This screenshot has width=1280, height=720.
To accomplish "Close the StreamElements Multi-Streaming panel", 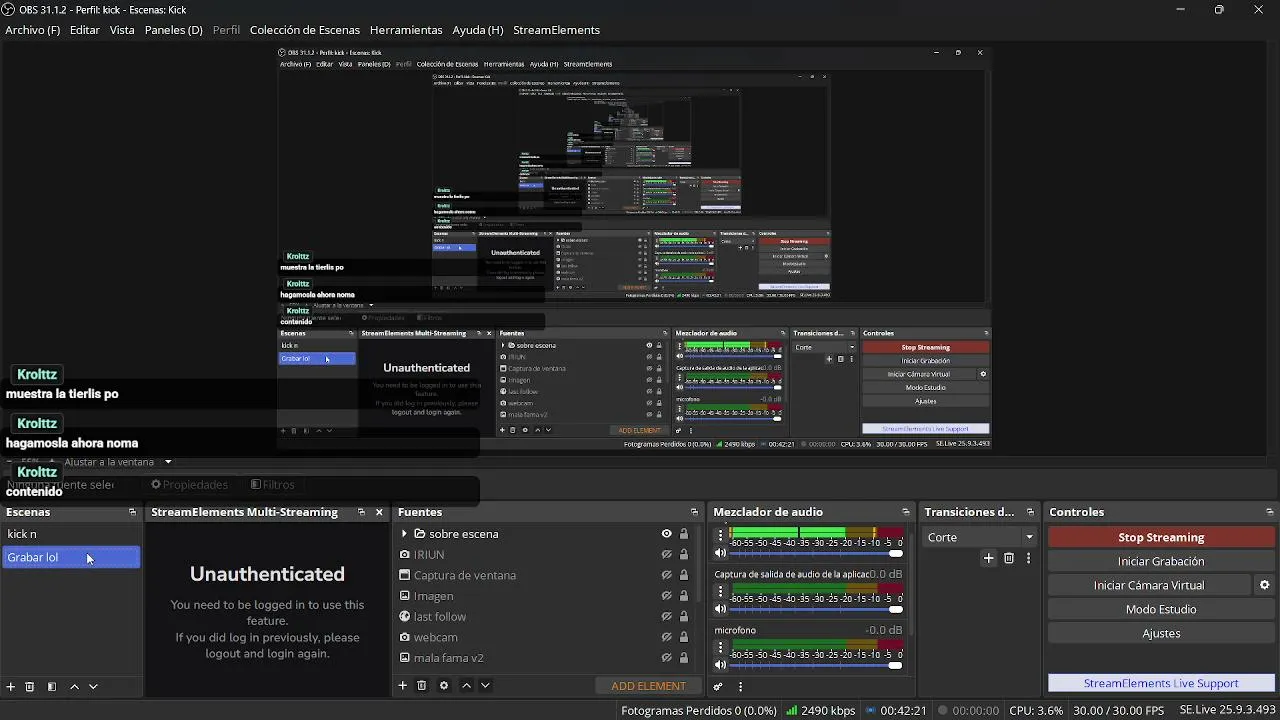I will click(x=379, y=512).
